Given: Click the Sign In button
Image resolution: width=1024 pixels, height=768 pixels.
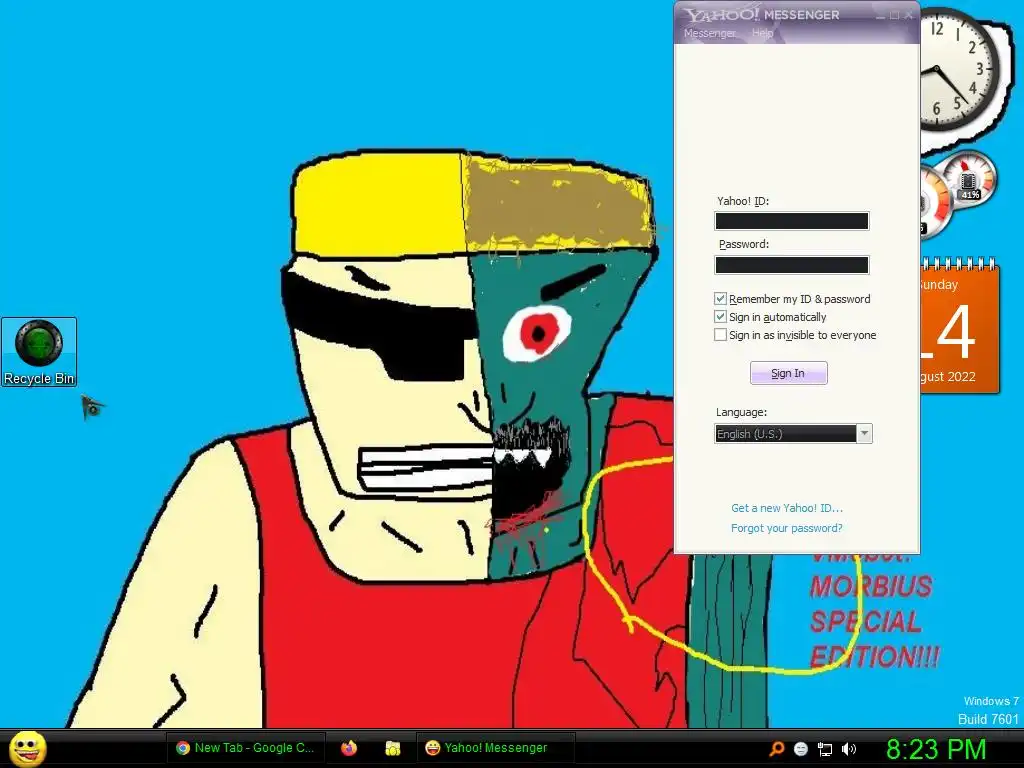Looking at the screenshot, I should [x=788, y=373].
